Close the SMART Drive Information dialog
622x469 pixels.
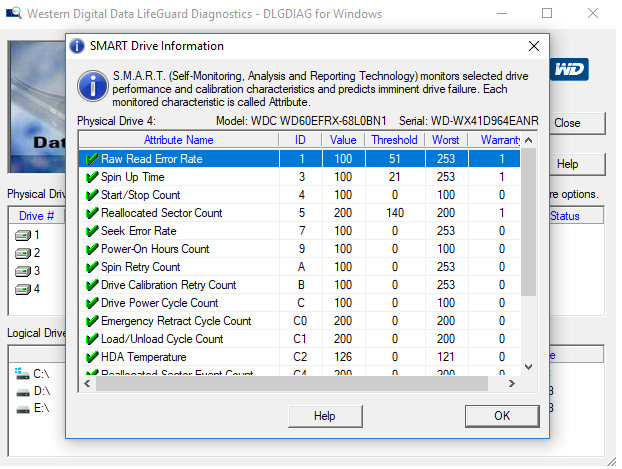pos(534,46)
